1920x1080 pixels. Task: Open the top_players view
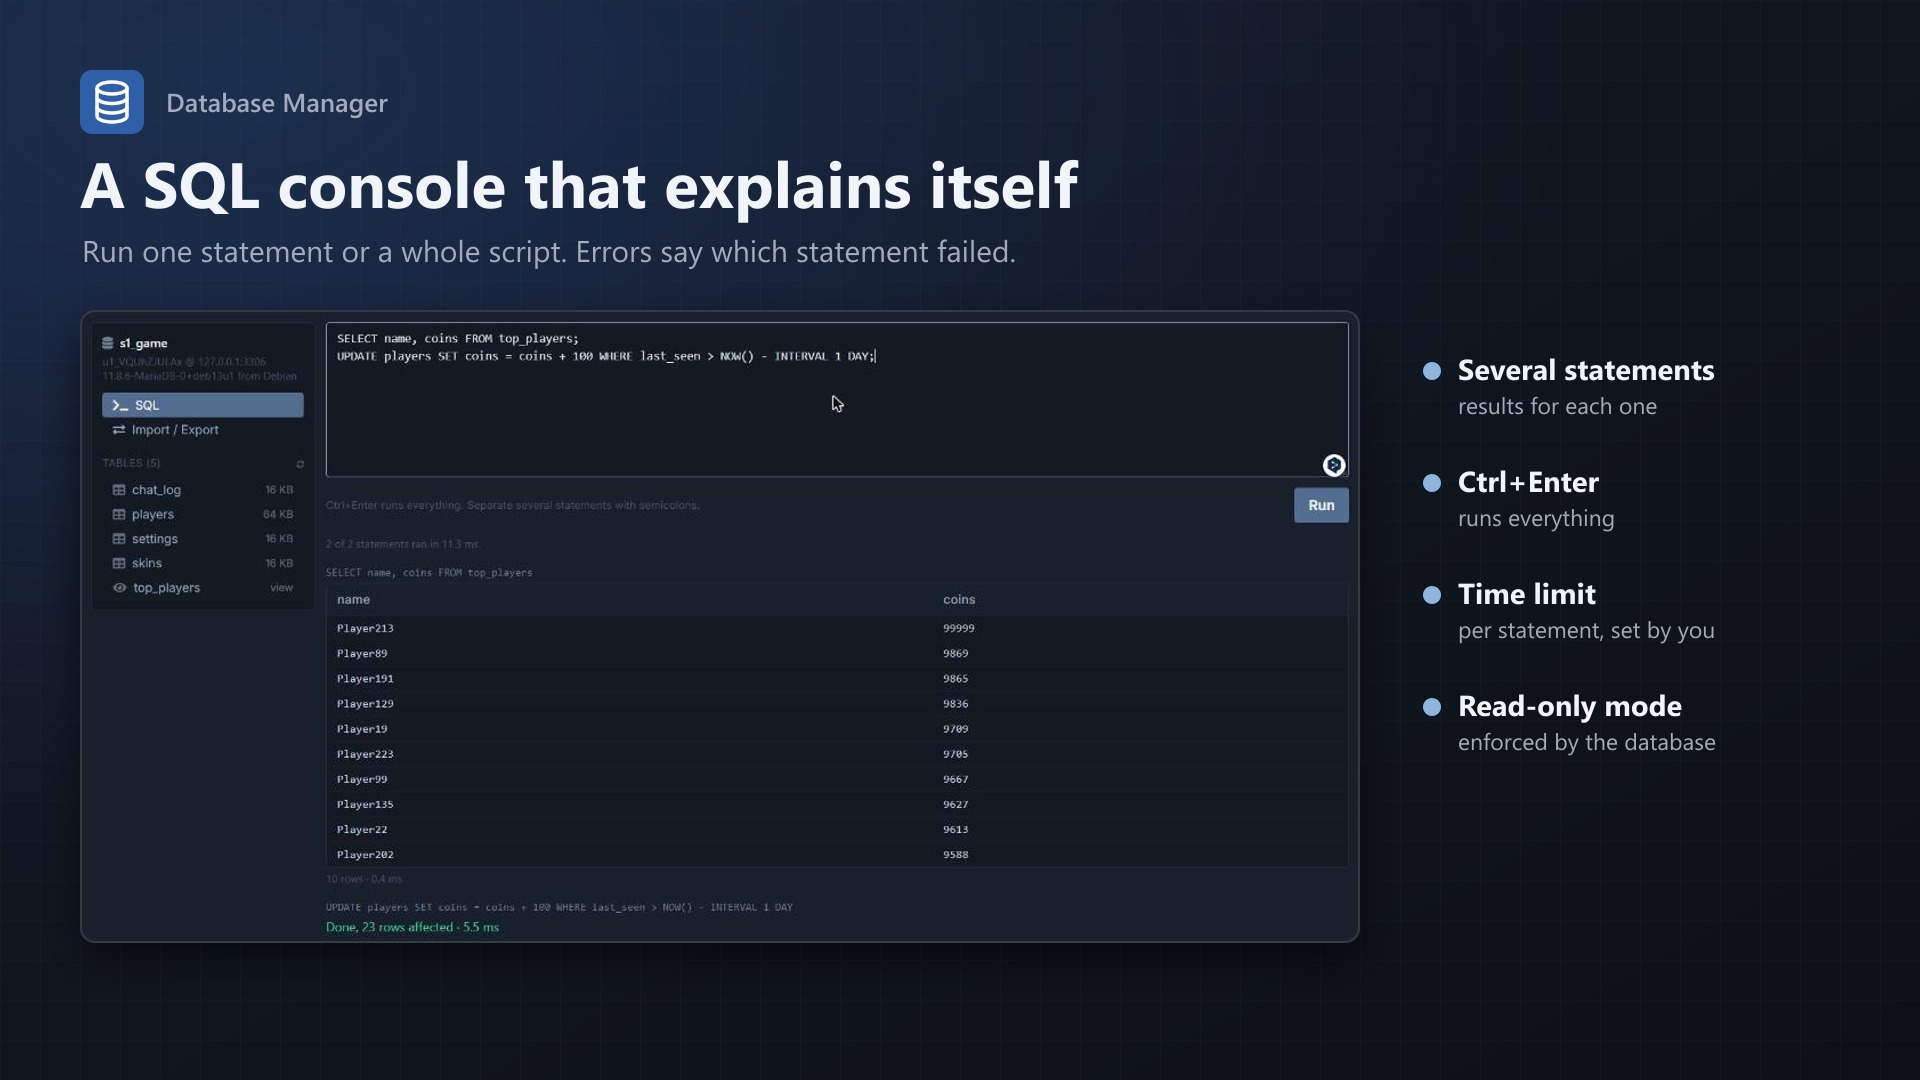203,588
